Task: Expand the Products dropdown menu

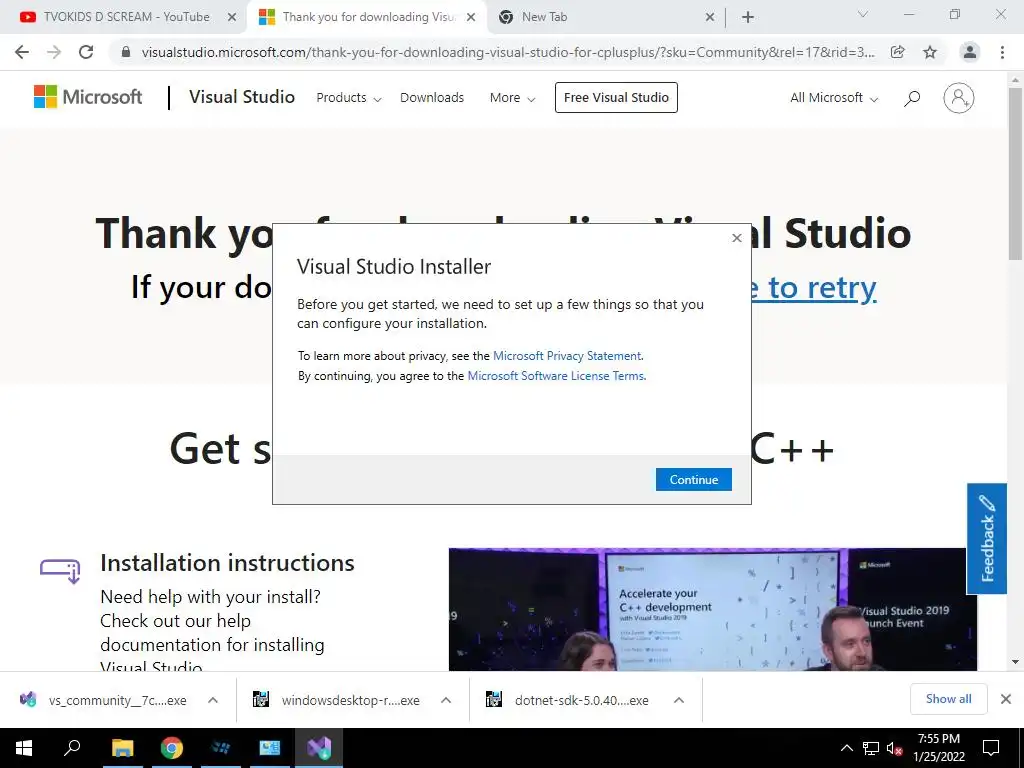Action: click(349, 98)
